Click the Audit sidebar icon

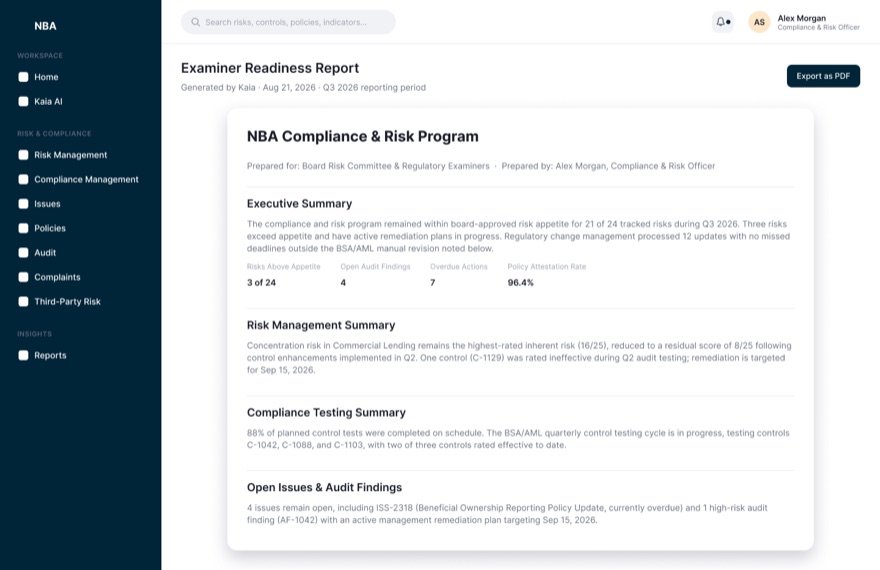[x=24, y=252]
